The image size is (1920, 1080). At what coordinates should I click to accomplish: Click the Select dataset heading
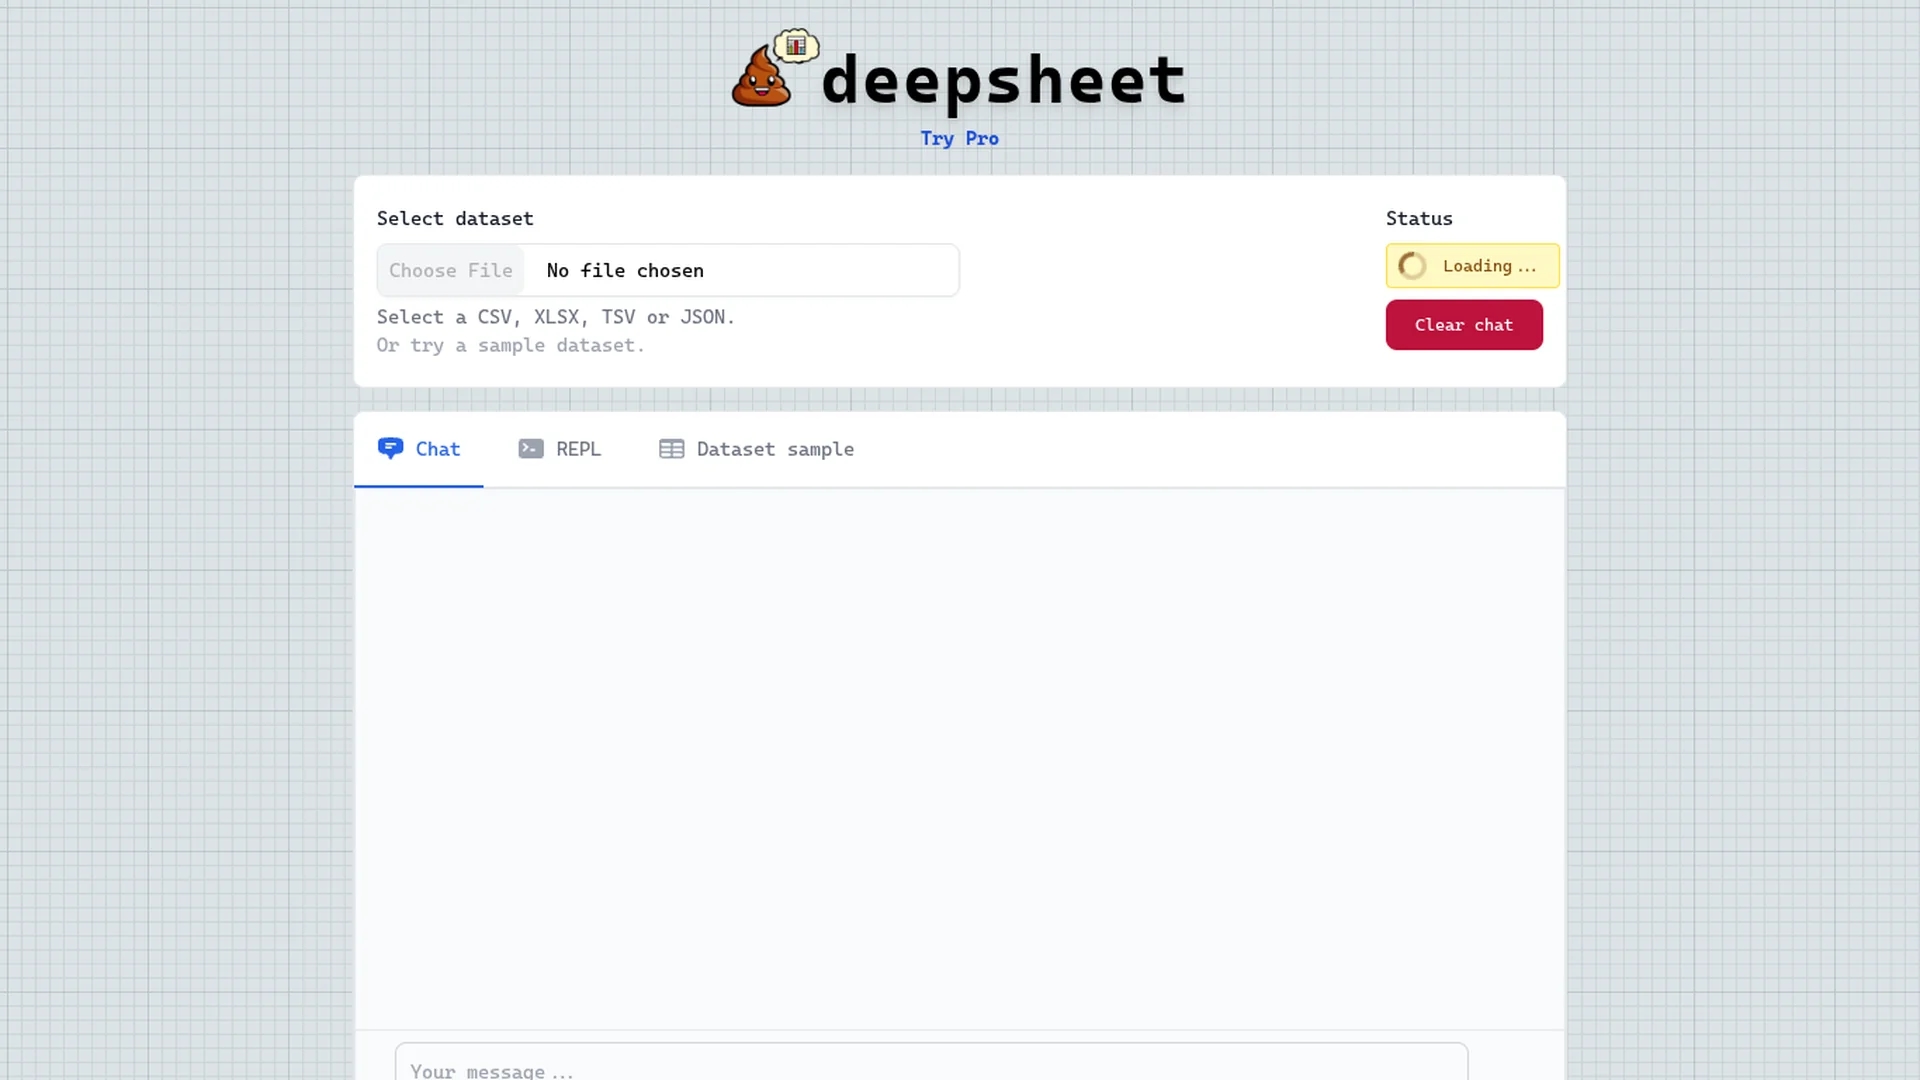coord(455,218)
